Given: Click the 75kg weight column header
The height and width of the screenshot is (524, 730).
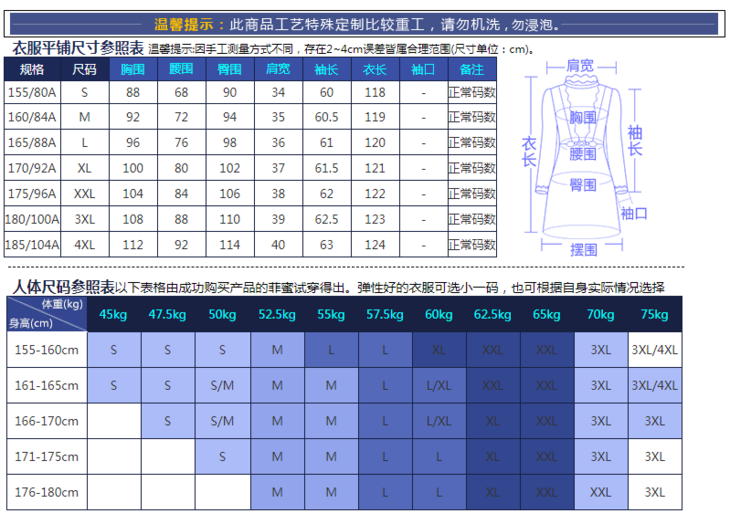Looking at the screenshot, I should point(654,315).
